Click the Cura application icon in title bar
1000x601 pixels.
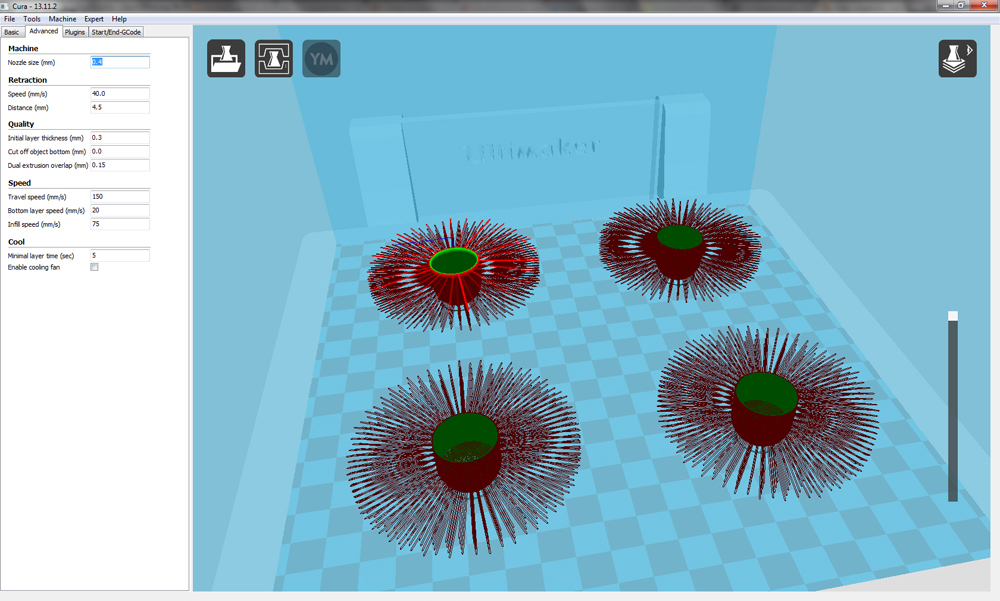tap(6, 6)
